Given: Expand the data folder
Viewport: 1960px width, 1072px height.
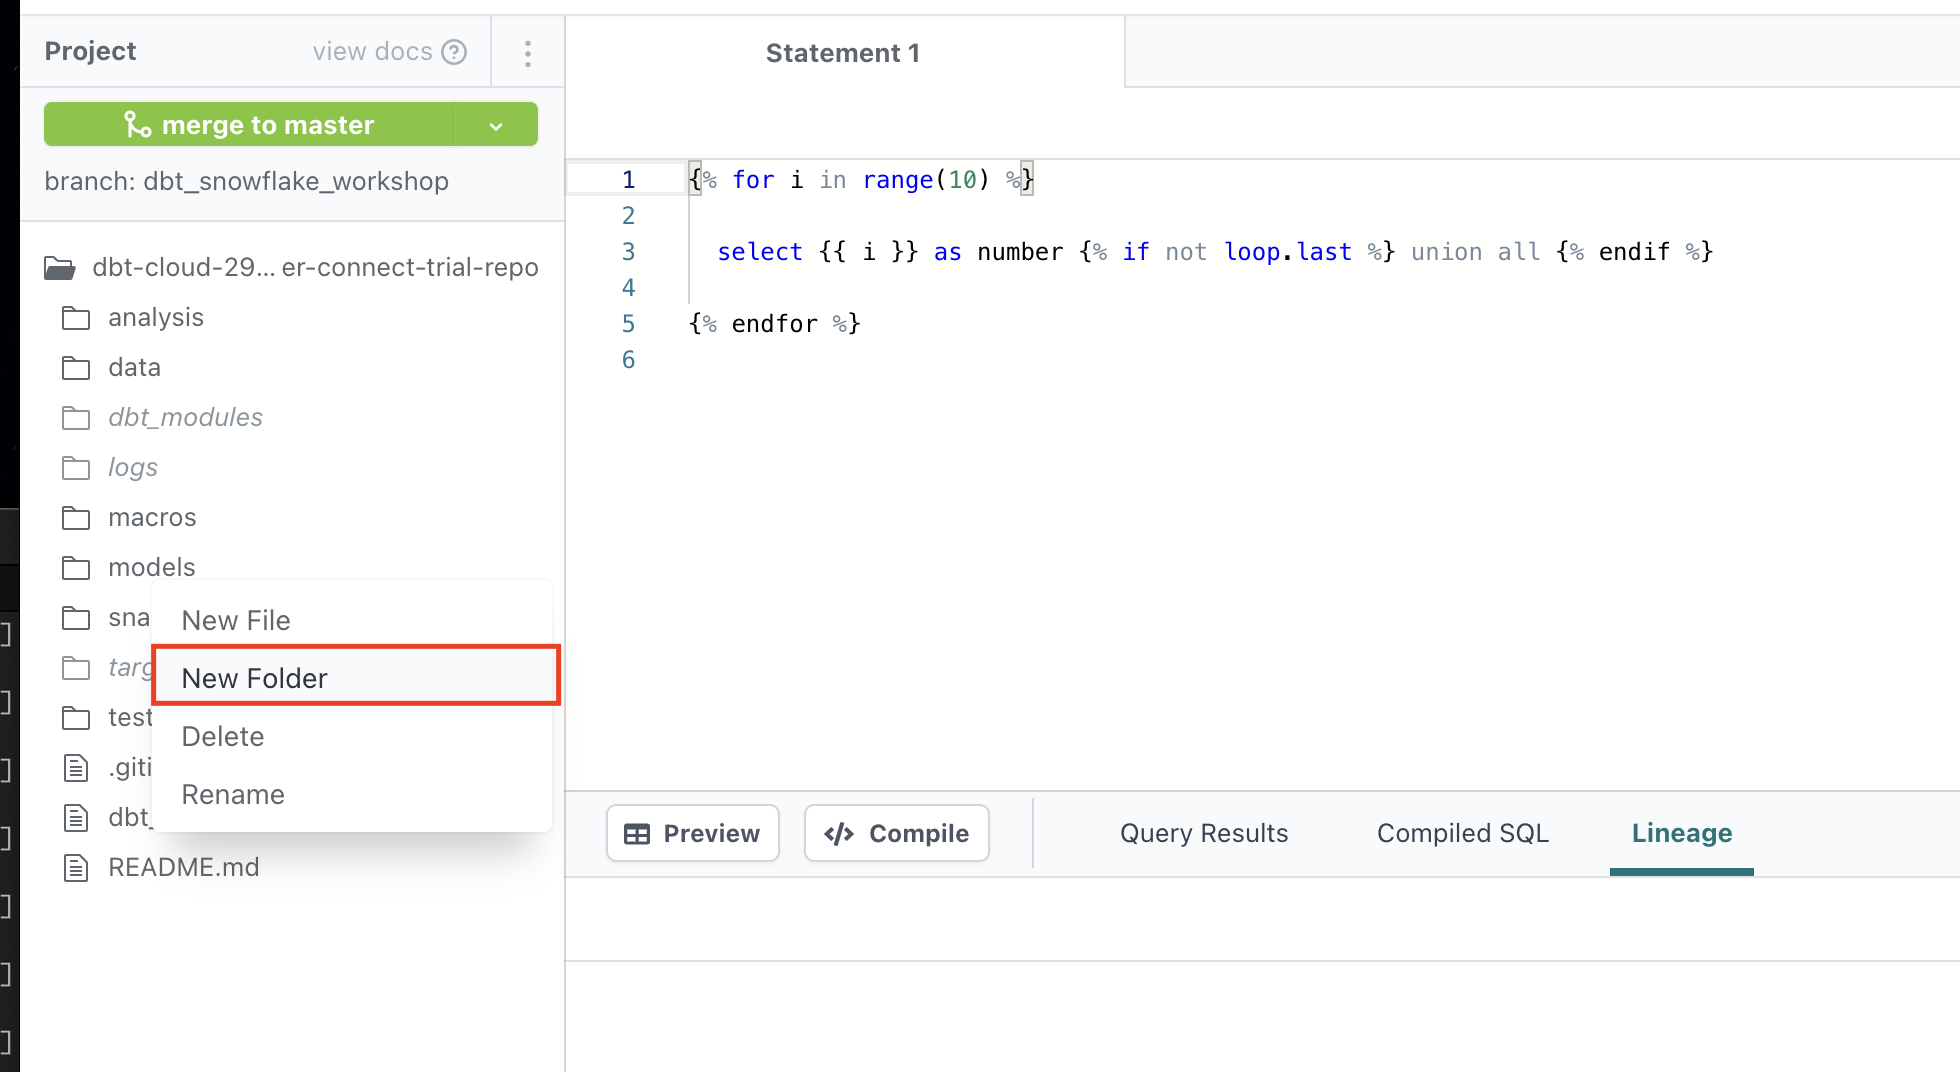Looking at the screenshot, I should pyautogui.click(x=134, y=367).
